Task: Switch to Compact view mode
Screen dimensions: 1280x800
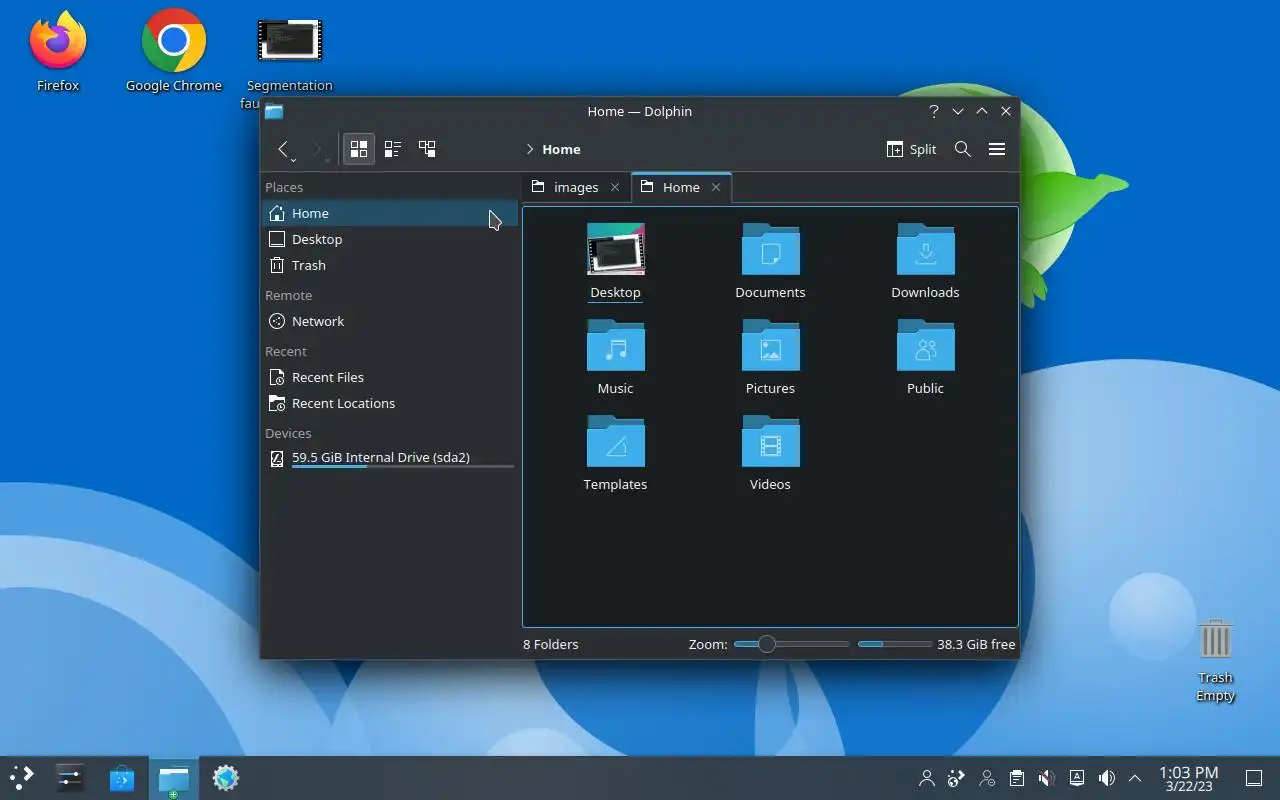Action: pyautogui.click(x=393, y=149)
